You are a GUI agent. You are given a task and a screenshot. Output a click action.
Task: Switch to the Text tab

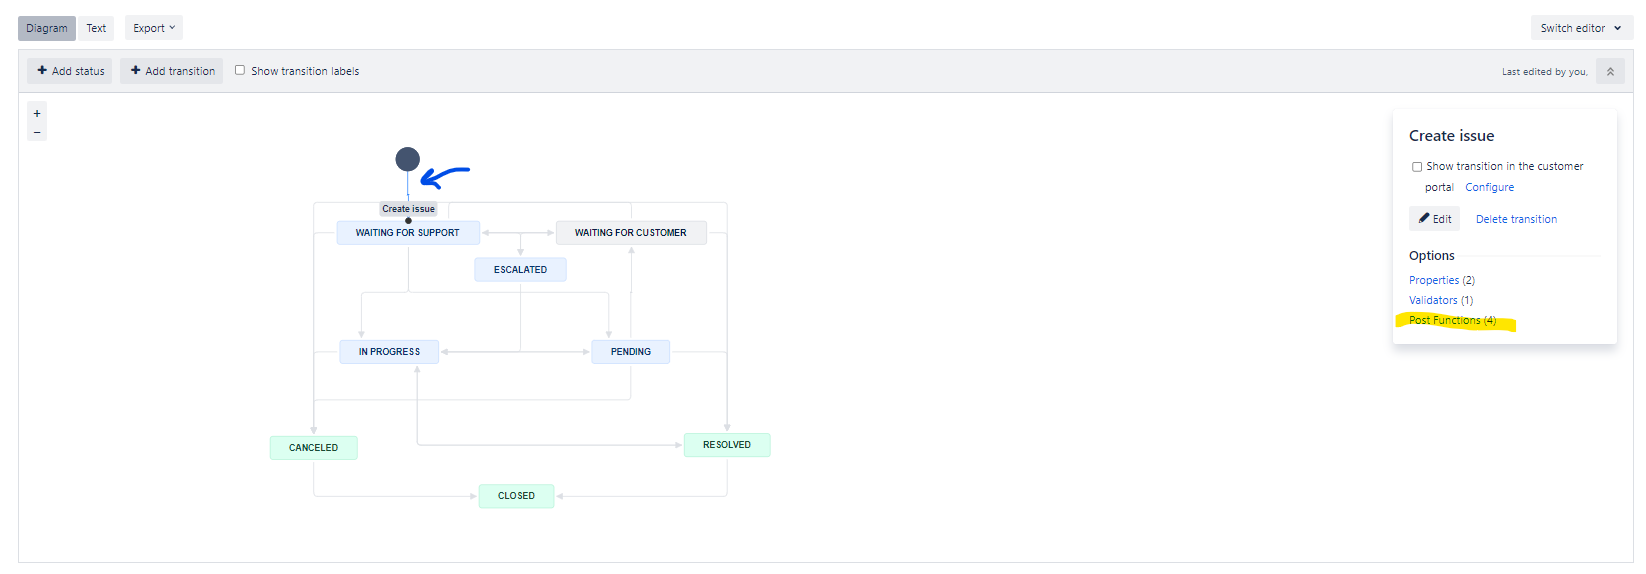coord(96,28)
